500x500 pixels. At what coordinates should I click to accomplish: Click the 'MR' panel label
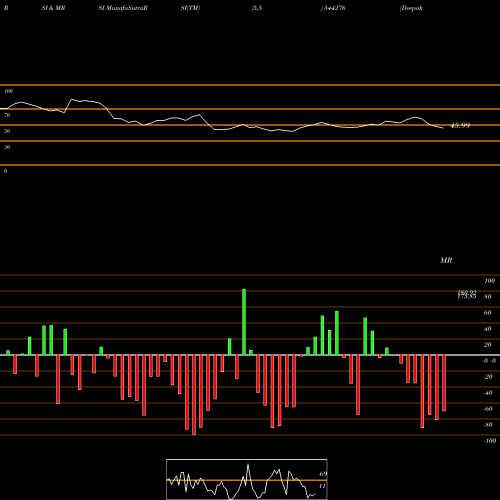(x=446, y=260)
